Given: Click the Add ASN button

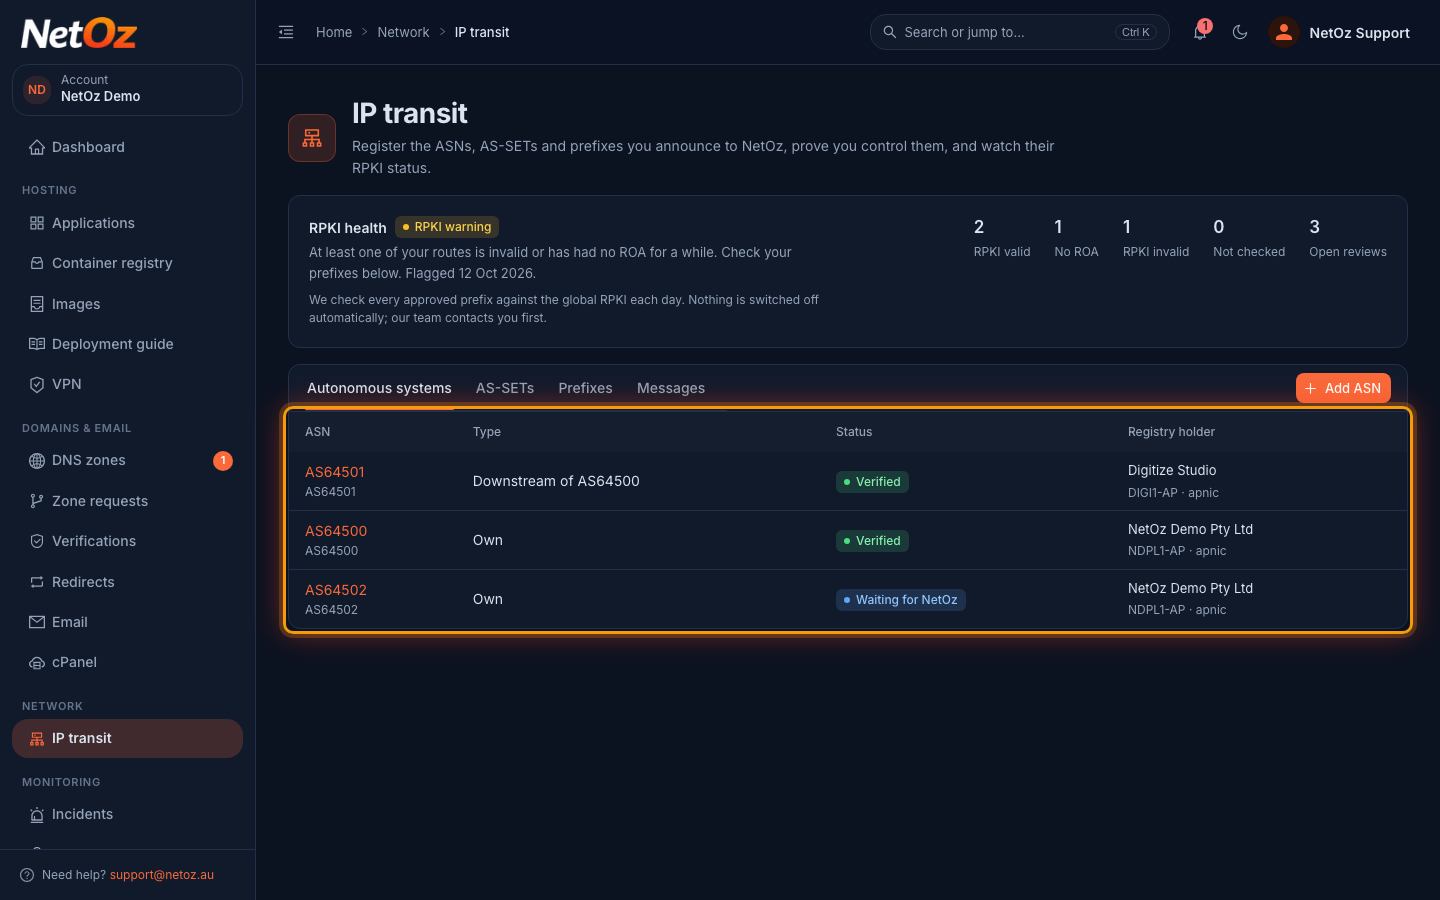Looking at the screenshot, I should 1343,388.
